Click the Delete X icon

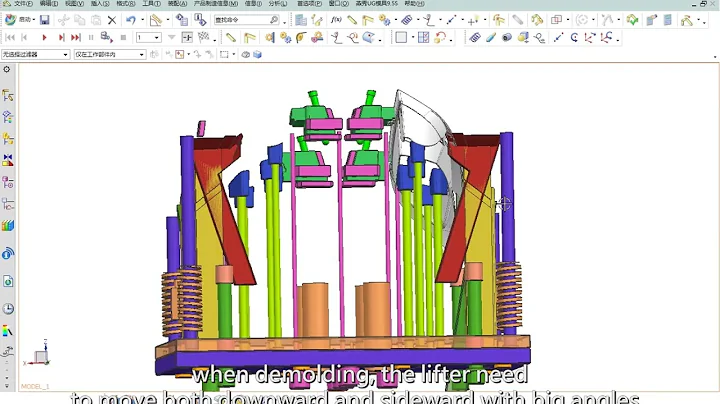112,20
